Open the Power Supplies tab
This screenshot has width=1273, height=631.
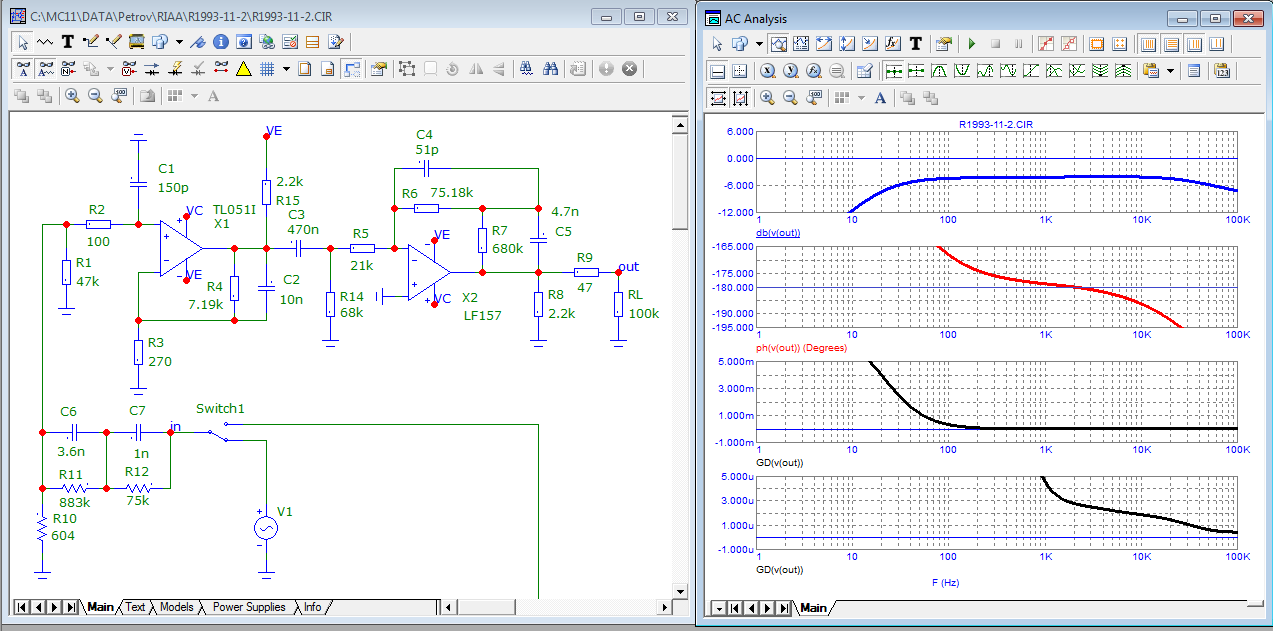(x=248, y=607)
